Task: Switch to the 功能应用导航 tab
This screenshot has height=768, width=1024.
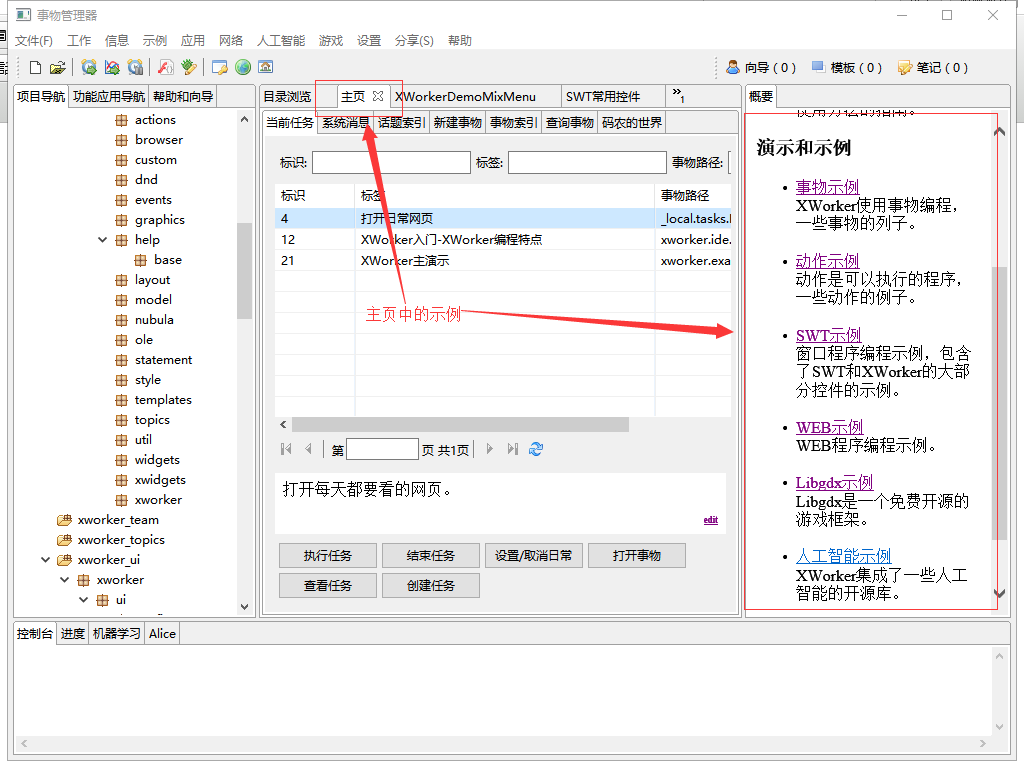Action: point(108,97)
